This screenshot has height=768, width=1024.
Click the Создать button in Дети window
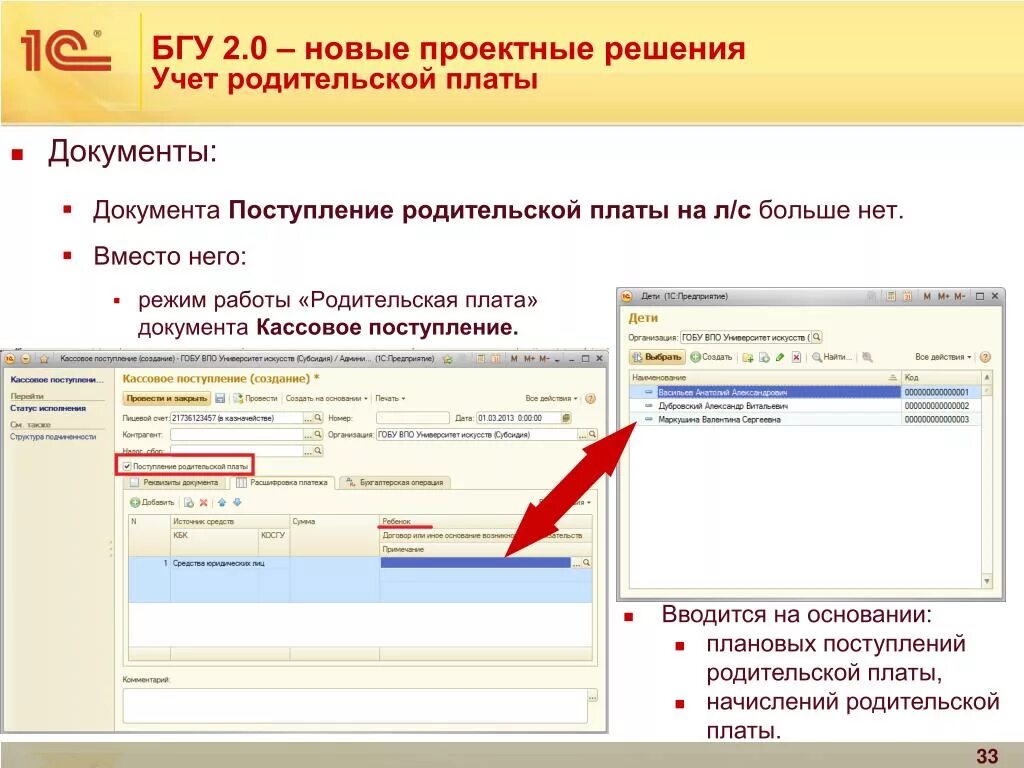[712, 357]
